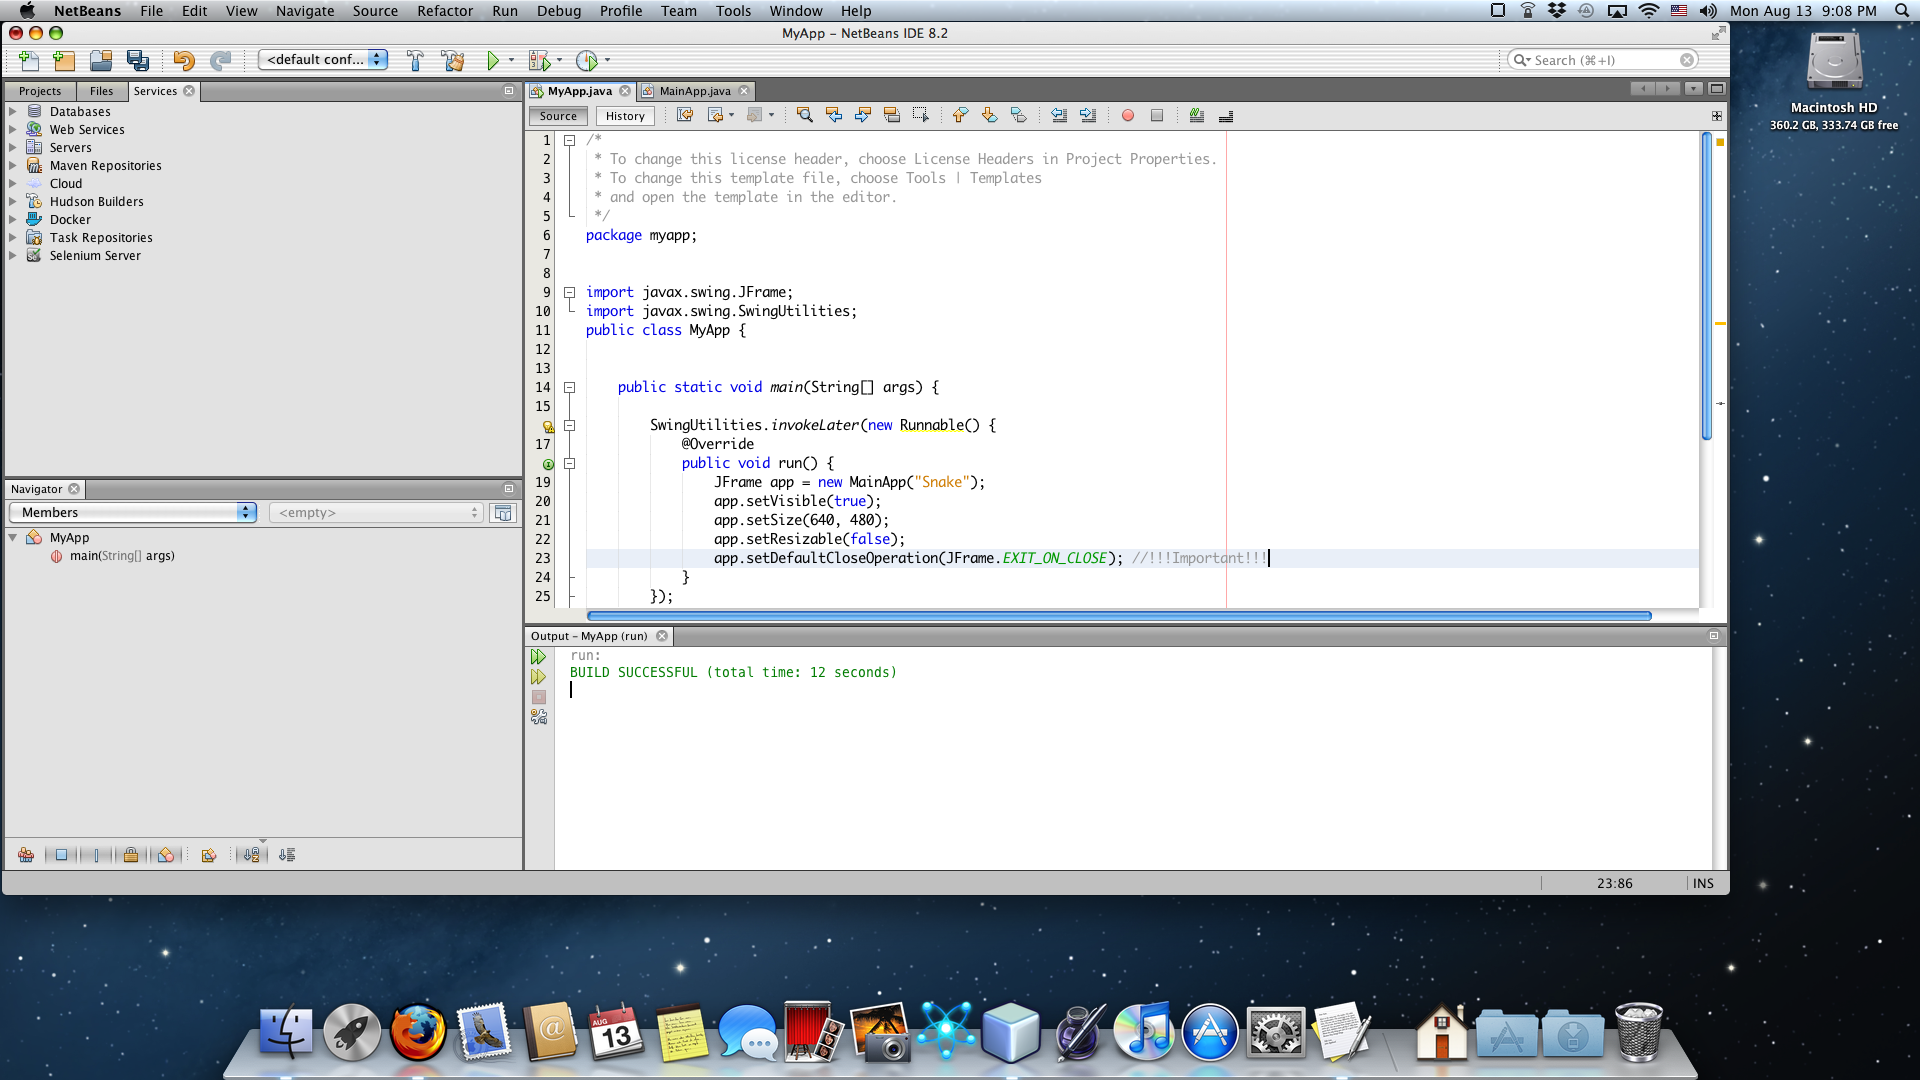Click the editor vertical scrollbar

click(1707, 286)
